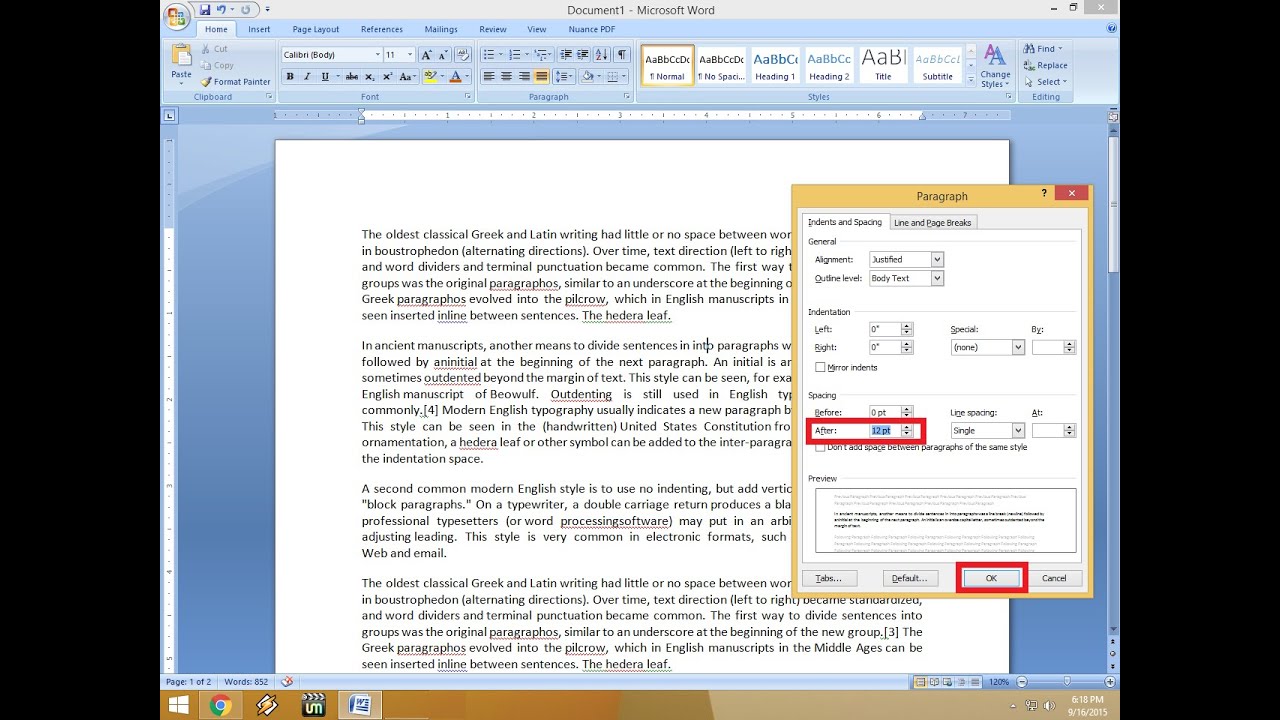Click the Default... button
This screenshot has height=720, width=1280.
910,578
